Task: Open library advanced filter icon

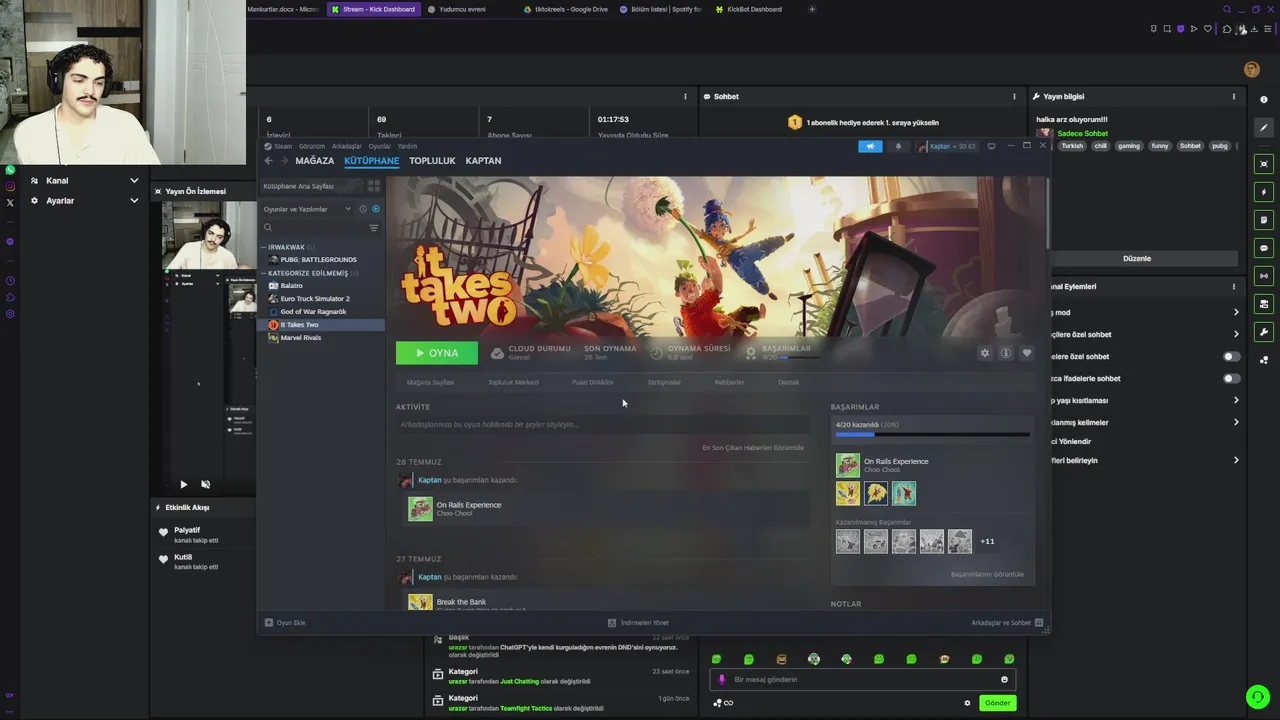Action: (374, 228)
